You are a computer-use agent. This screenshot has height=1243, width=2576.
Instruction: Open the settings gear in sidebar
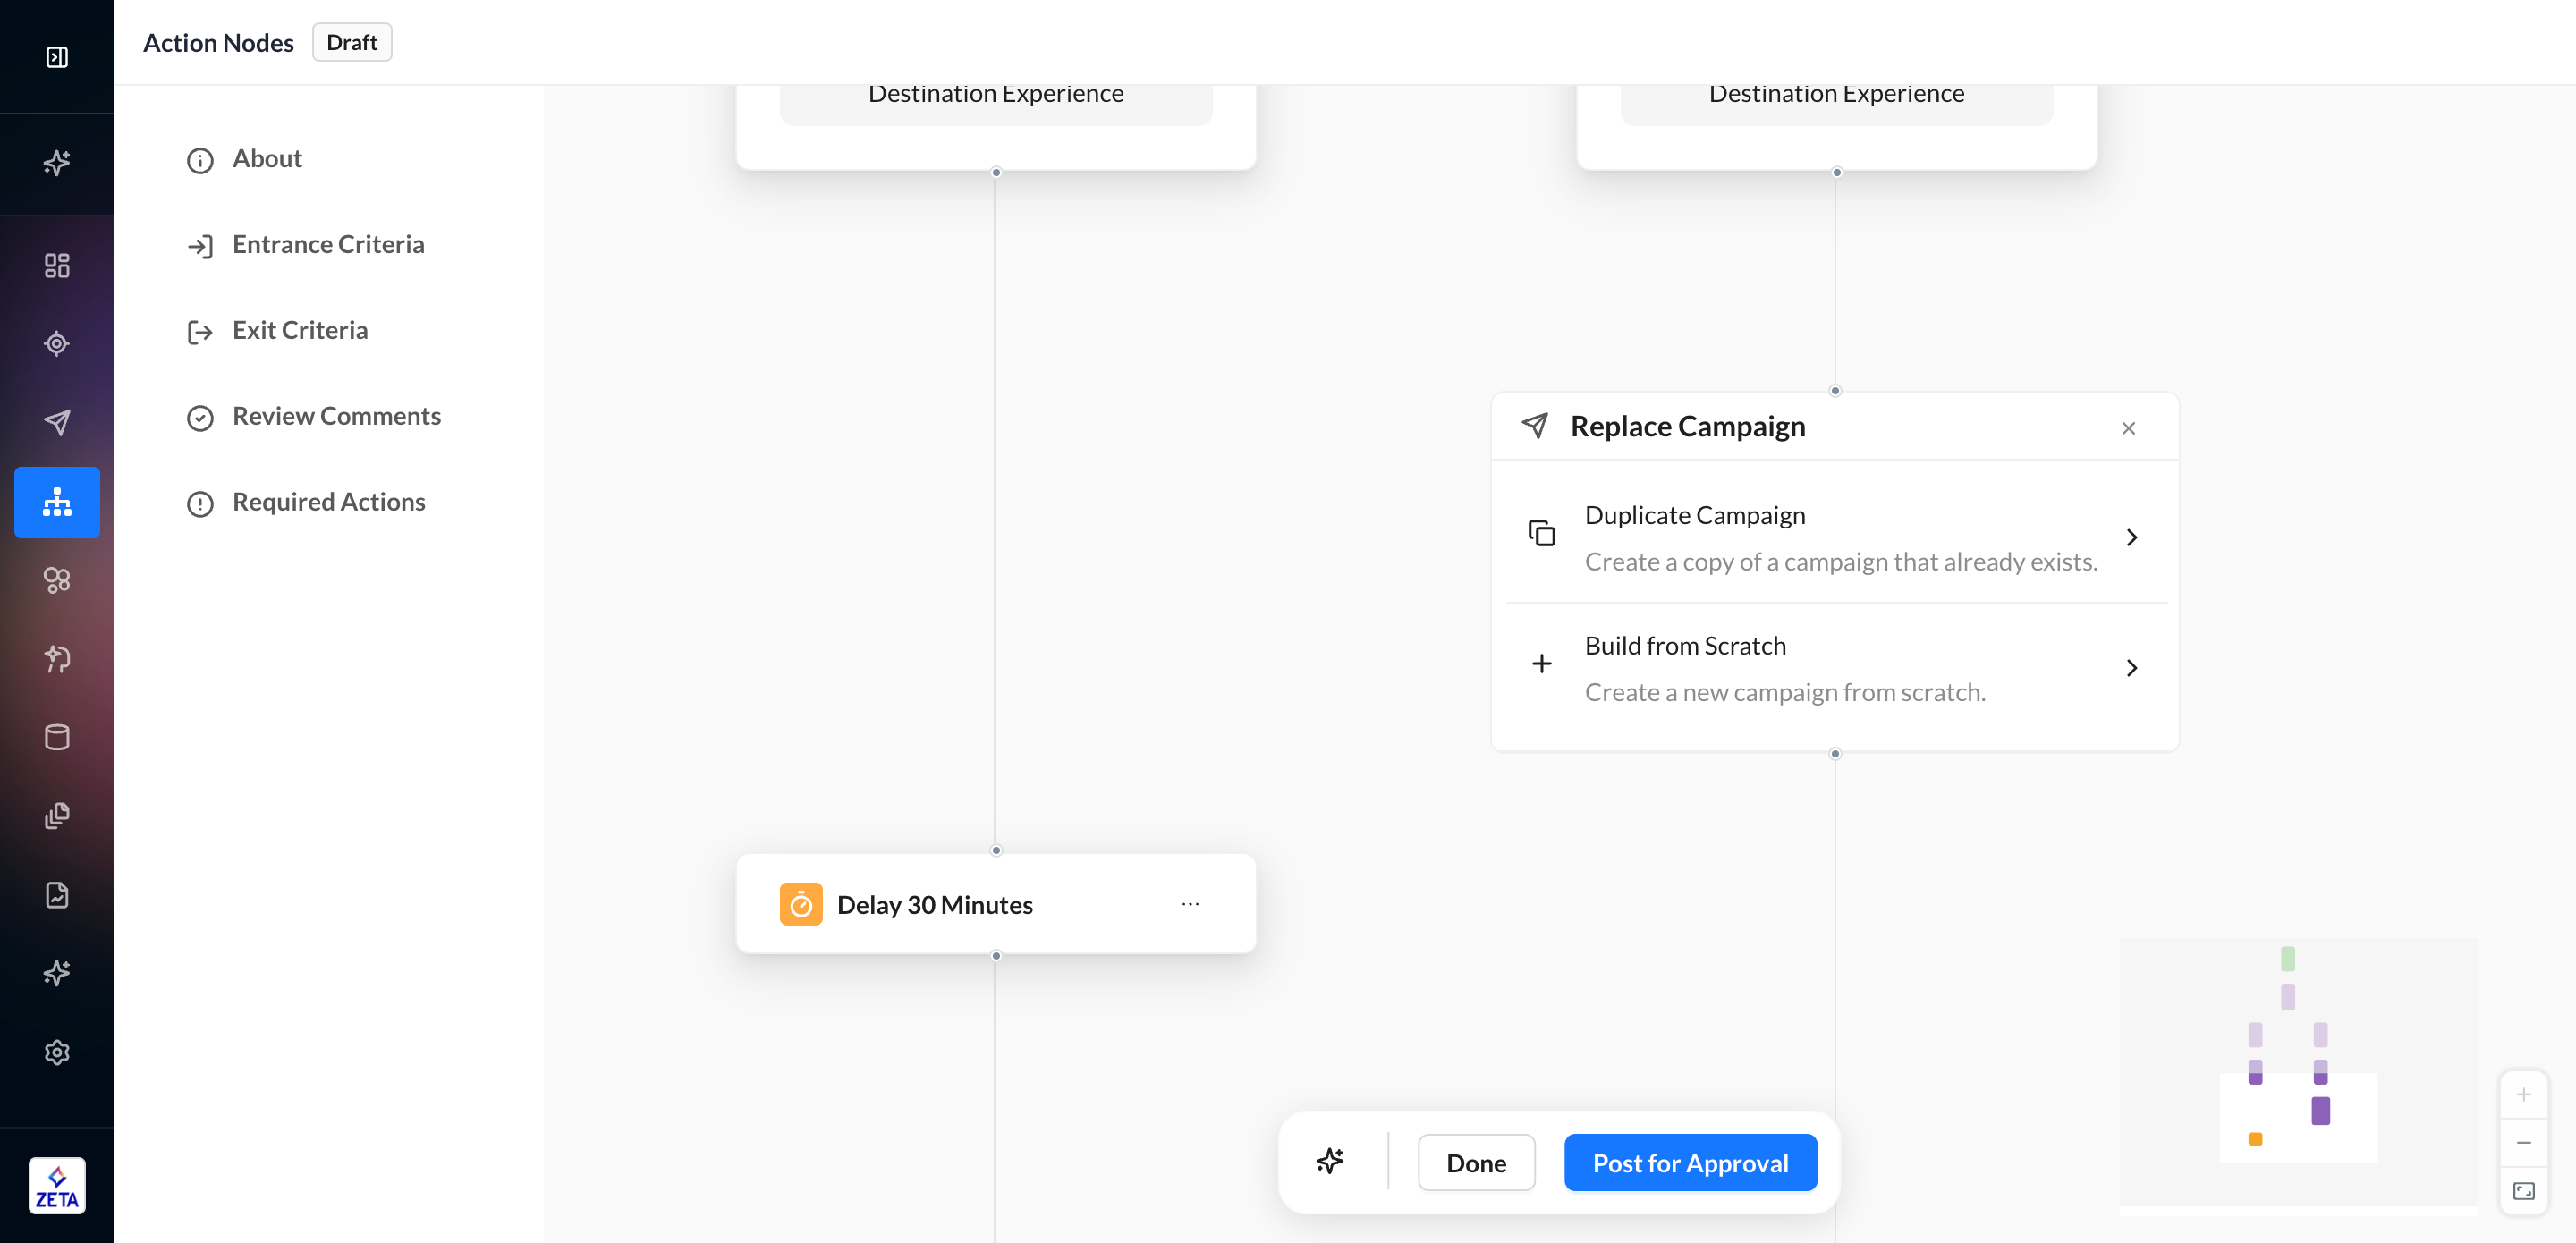pyautogui.click(x=57, y=1052)
